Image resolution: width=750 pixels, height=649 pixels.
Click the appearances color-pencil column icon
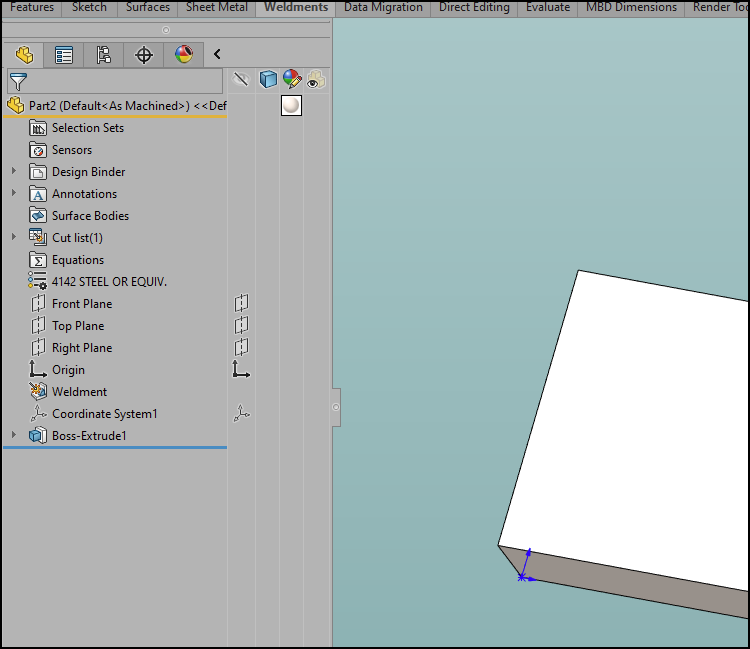292,79
